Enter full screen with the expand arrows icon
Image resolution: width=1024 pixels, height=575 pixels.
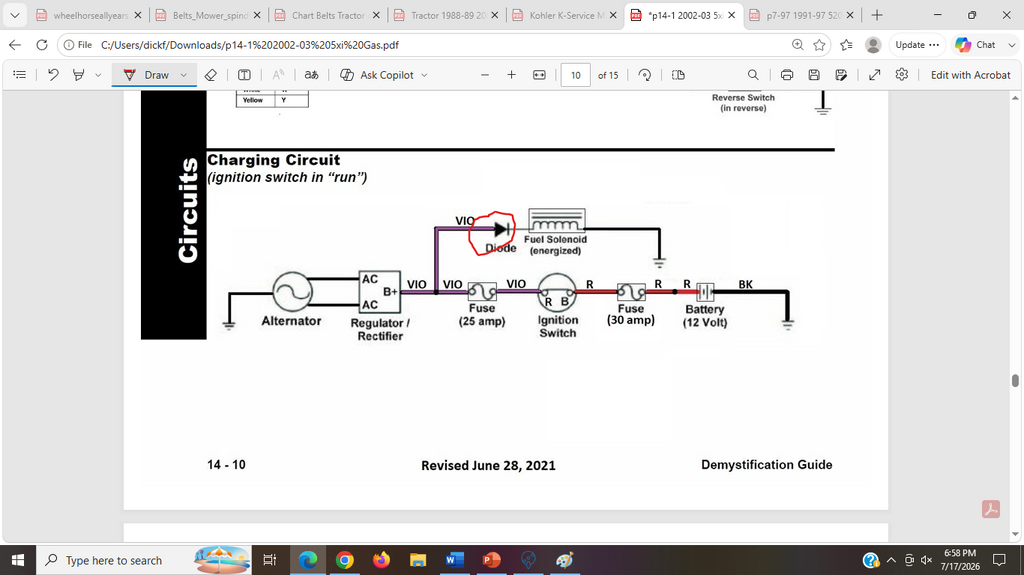tap(874, 75)
